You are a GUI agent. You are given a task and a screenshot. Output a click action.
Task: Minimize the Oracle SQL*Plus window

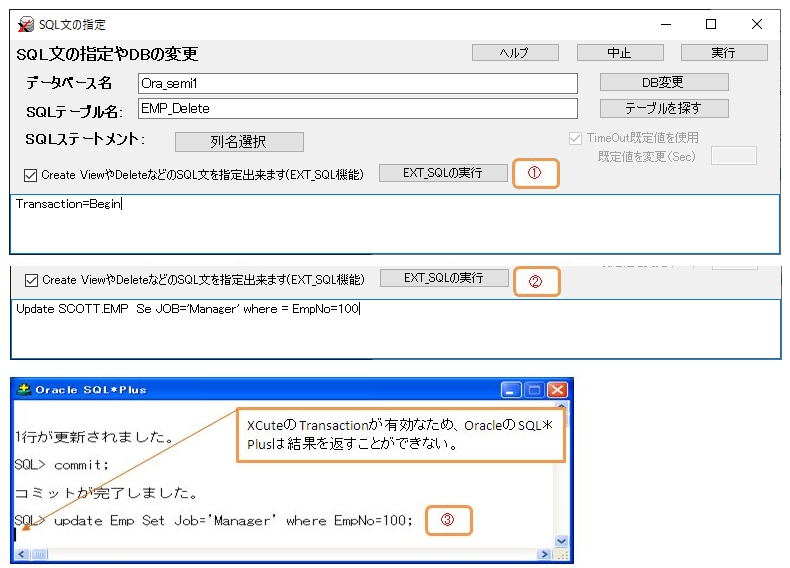pos(511,390)
